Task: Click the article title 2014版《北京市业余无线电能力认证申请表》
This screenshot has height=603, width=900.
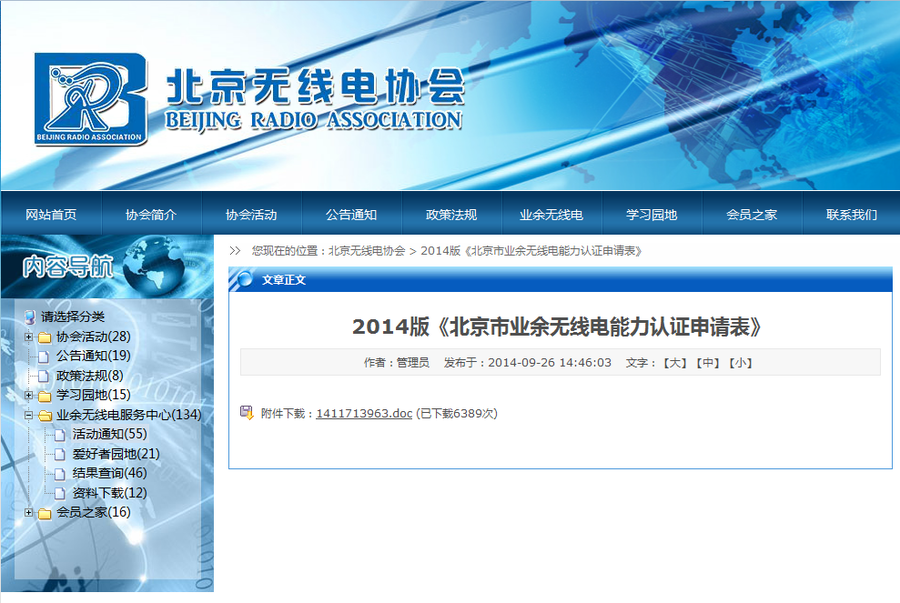Action: pos(556,327)
